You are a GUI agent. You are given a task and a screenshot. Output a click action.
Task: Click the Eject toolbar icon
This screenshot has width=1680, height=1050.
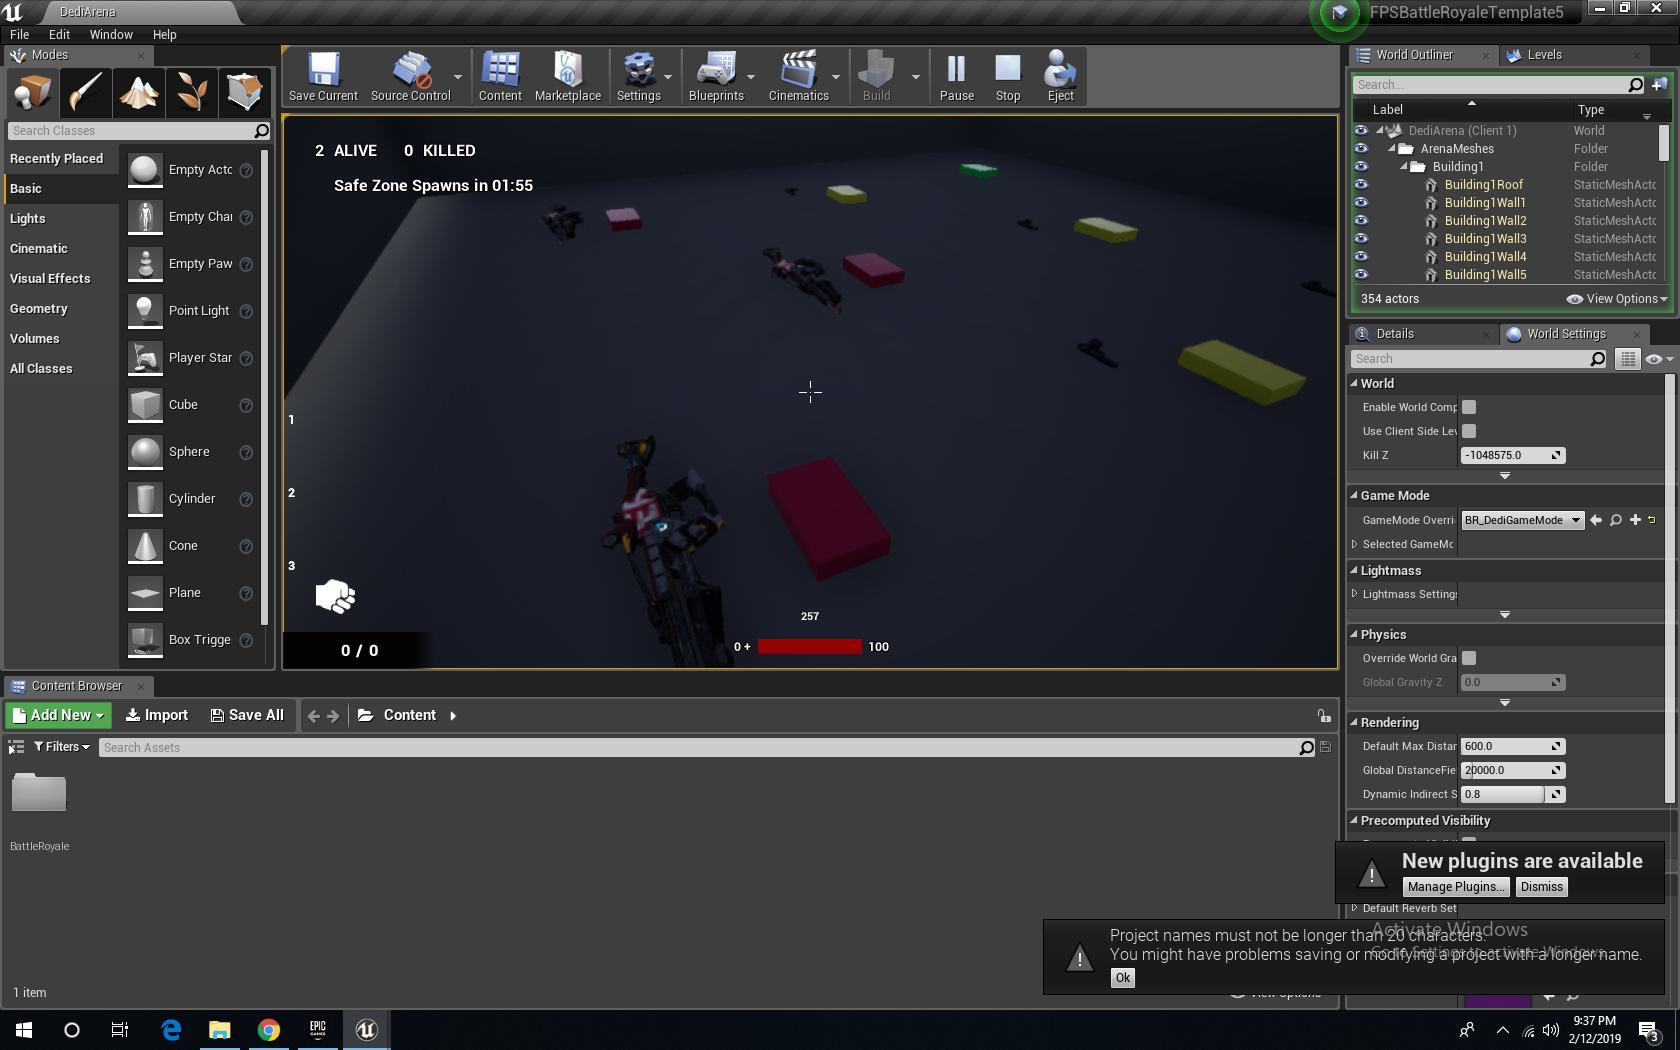tap(1060, 76)
